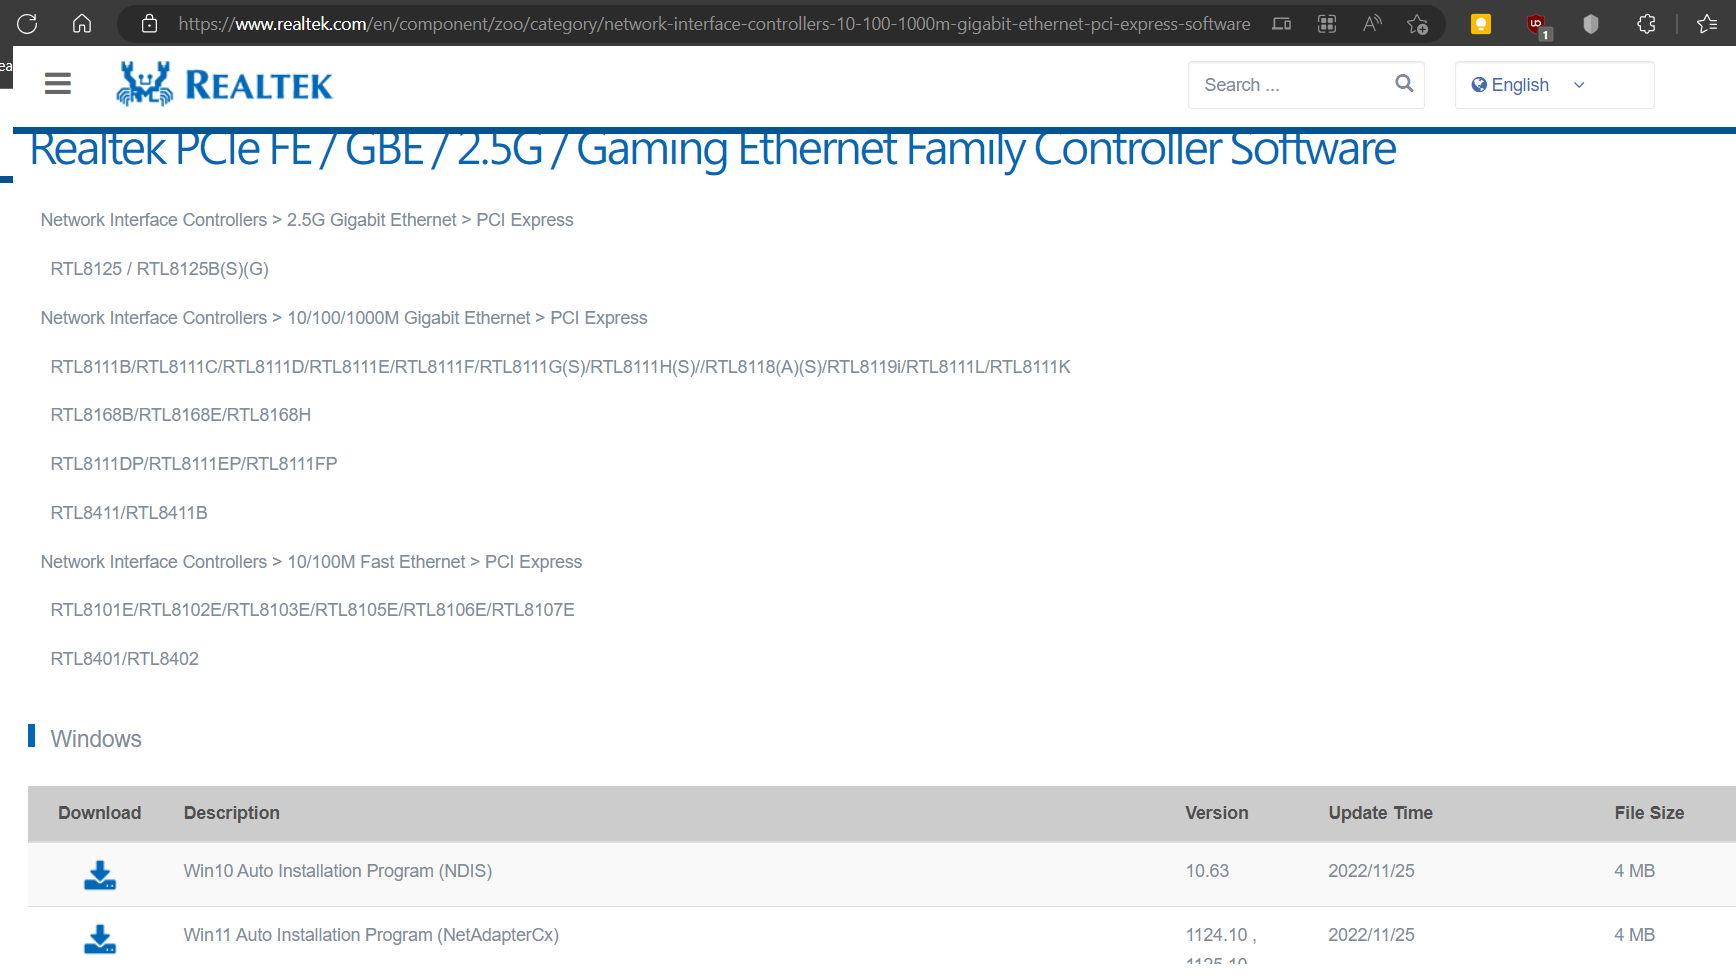Image resolution: width=1736 pixels, height=976 pixels.
Task: Open the uBlock Origin extension icon
Action: (x=1537, y=24)
